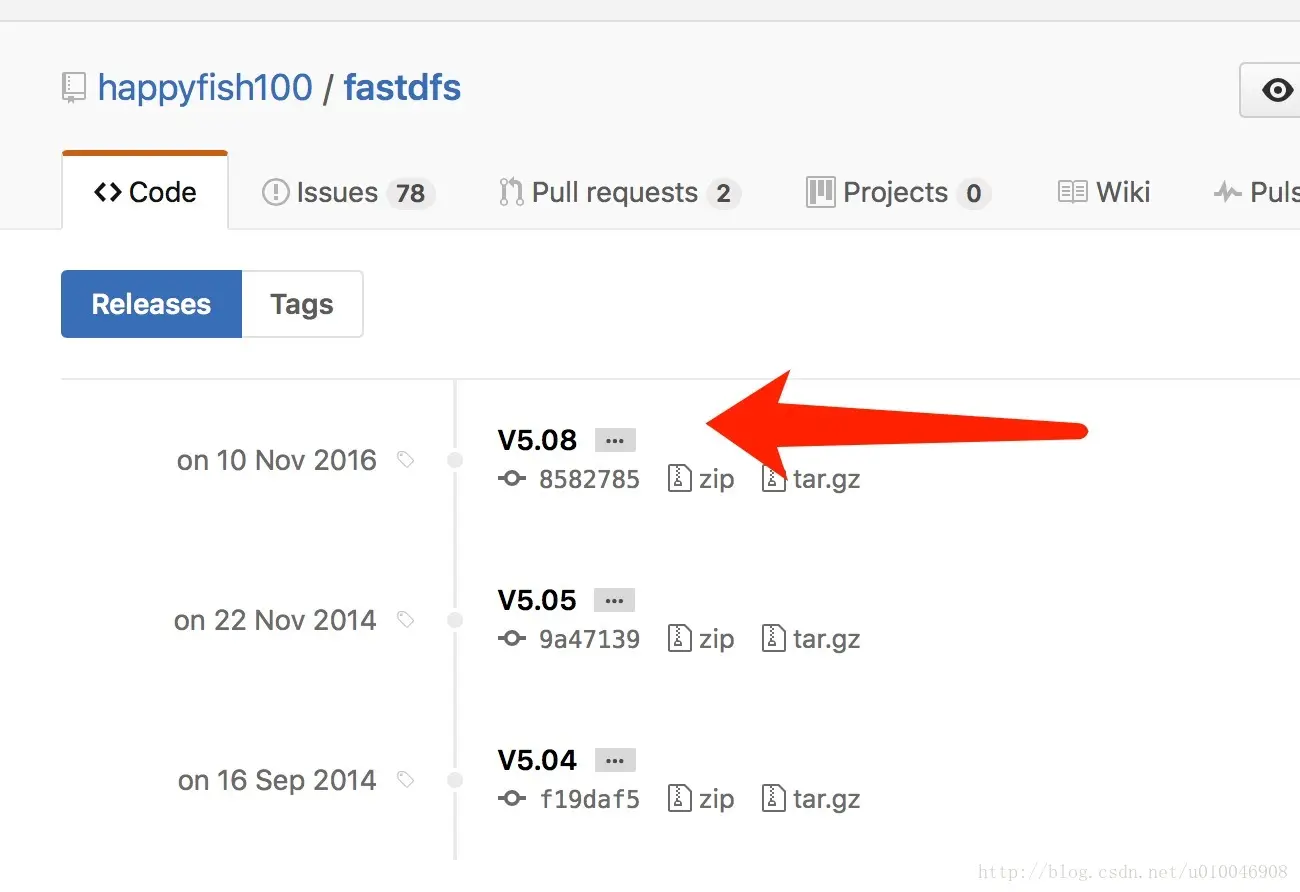Expand the V5.04 ellipsis details
1300x892 pixels.
pyautogui.click(x=615, y=760)
